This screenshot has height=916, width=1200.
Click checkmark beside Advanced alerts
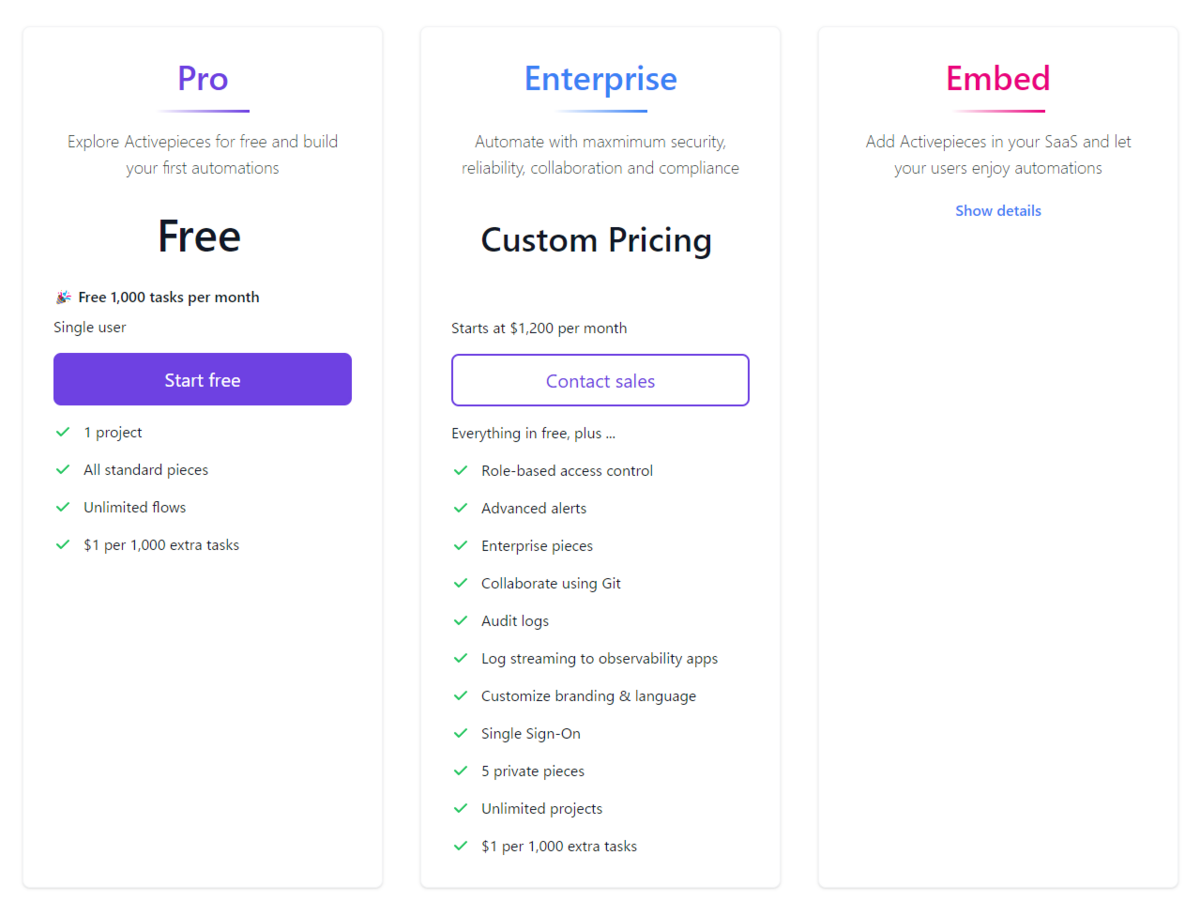(x=461, y=508)
